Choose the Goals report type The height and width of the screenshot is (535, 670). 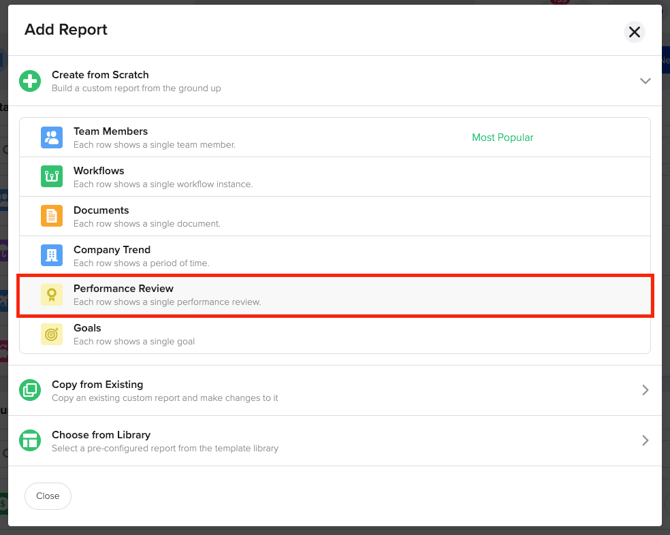tap(87, 328)
